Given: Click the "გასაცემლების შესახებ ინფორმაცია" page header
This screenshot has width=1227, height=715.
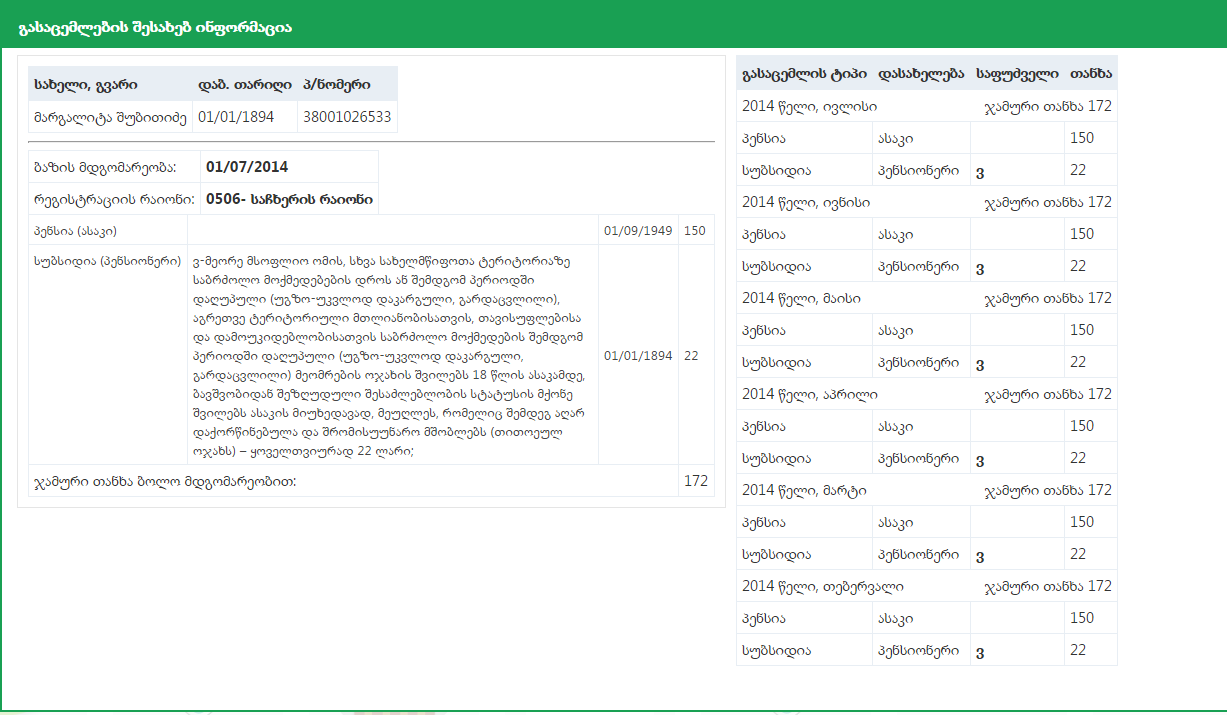Looking at the screenshot, I should pyautogui.click(x=155, y=28).
